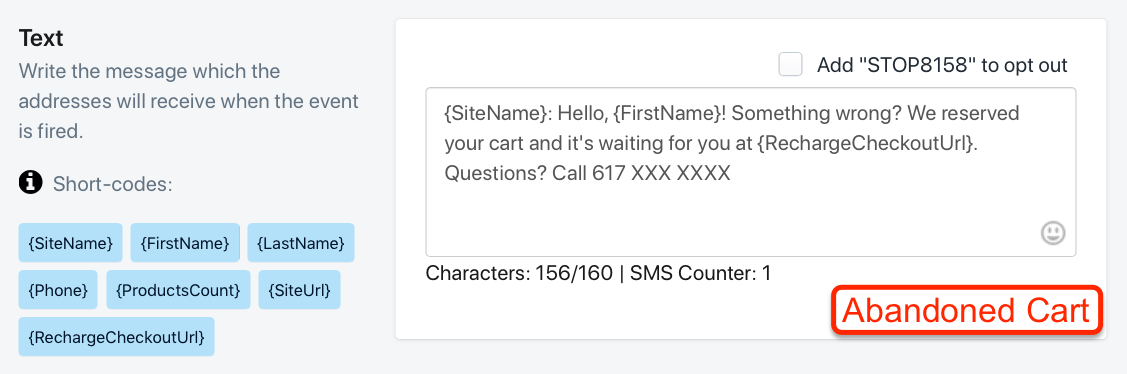Insert the {SiteName} short-code chip
Screen dimensions: 1127x374
click(x=70, y=243)
